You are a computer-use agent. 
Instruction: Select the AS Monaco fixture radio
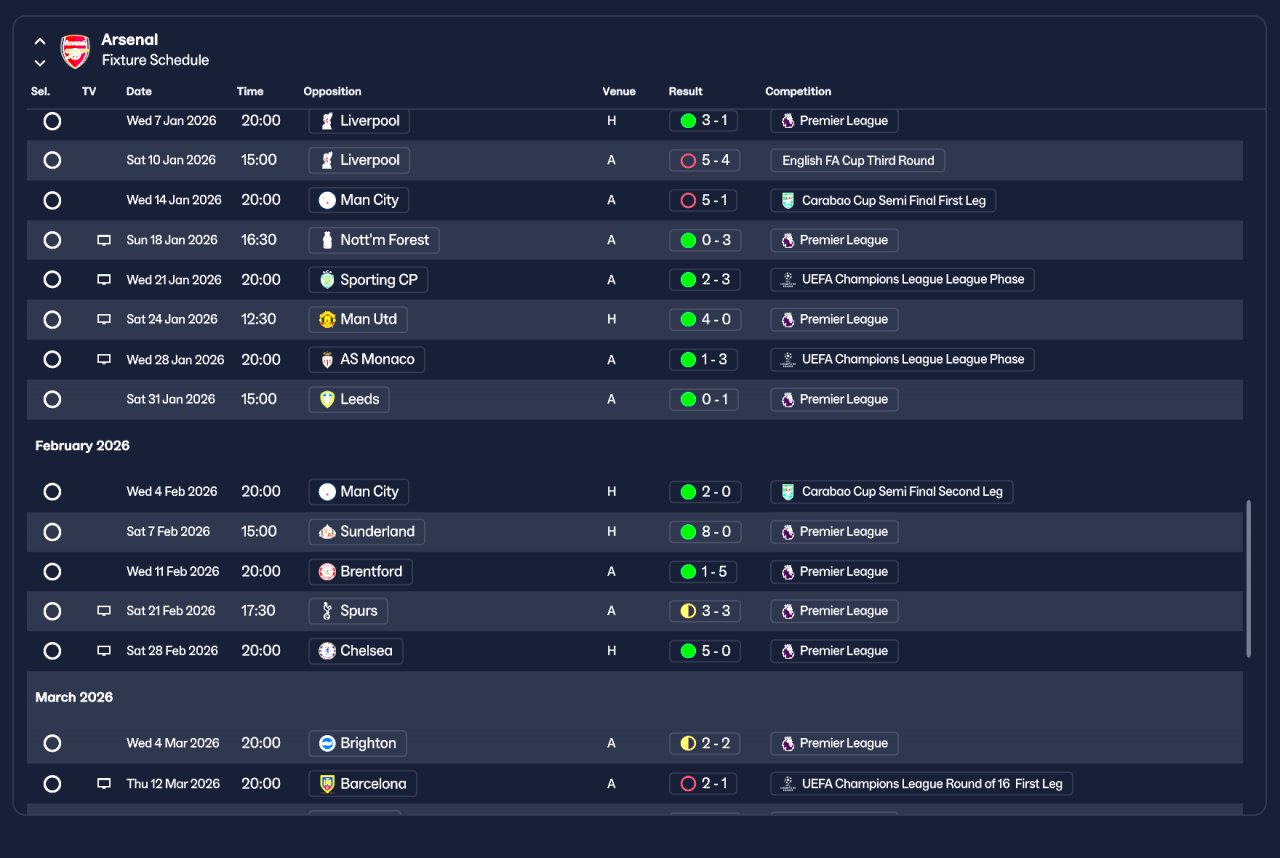point(52,359)
